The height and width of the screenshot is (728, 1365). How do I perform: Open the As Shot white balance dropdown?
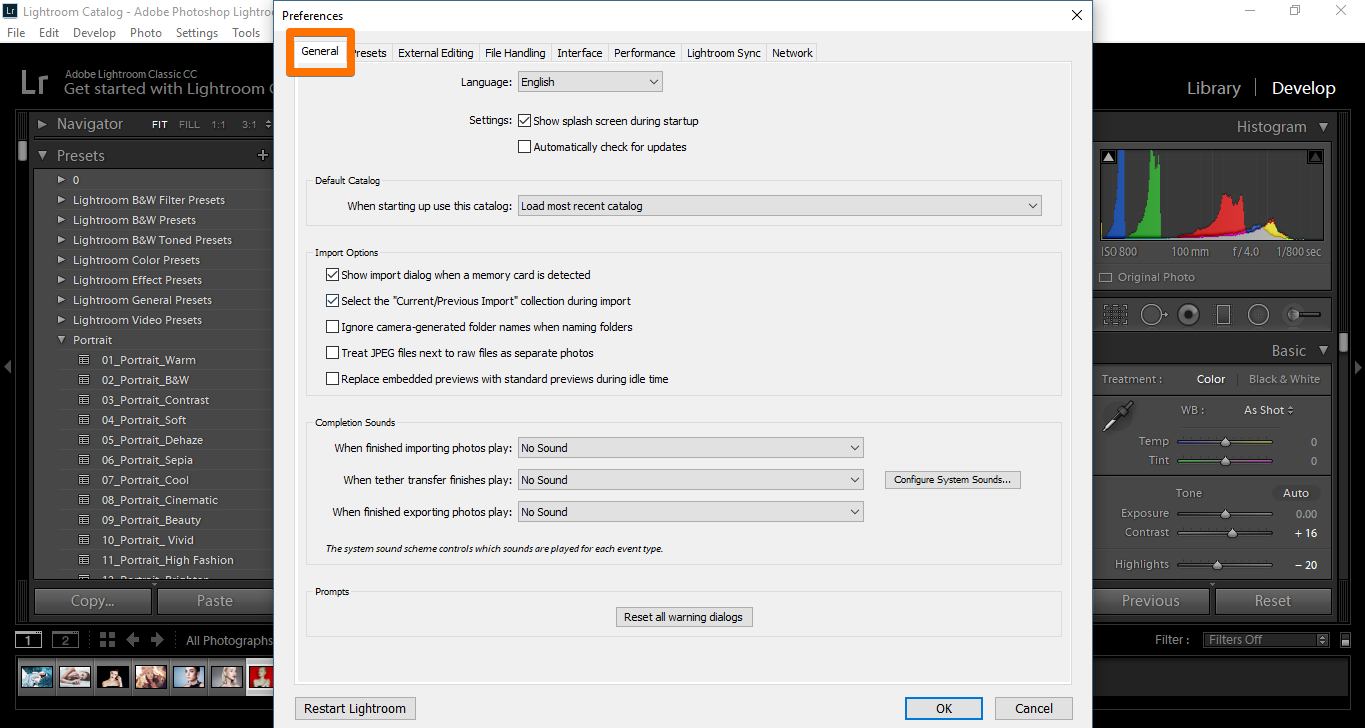1269,410
